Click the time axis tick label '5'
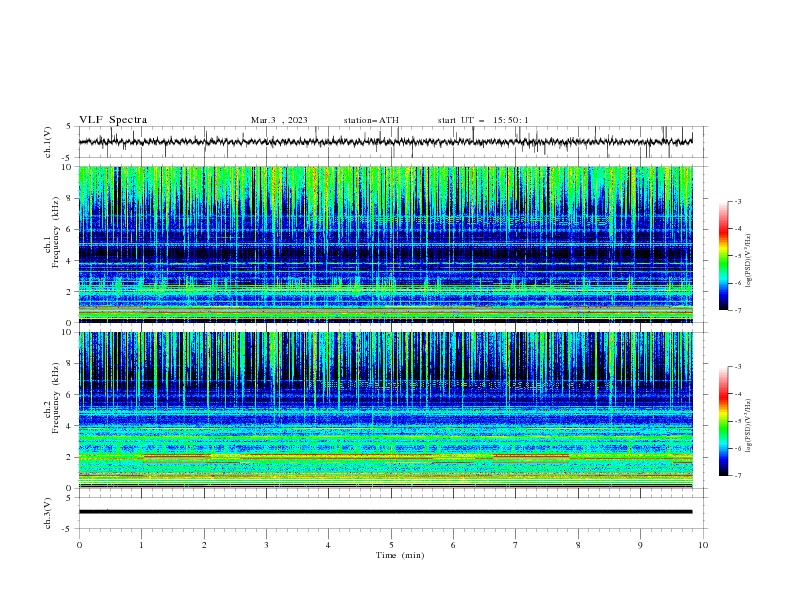The height and width of the screenshot is (612, 792). point(391,545)
